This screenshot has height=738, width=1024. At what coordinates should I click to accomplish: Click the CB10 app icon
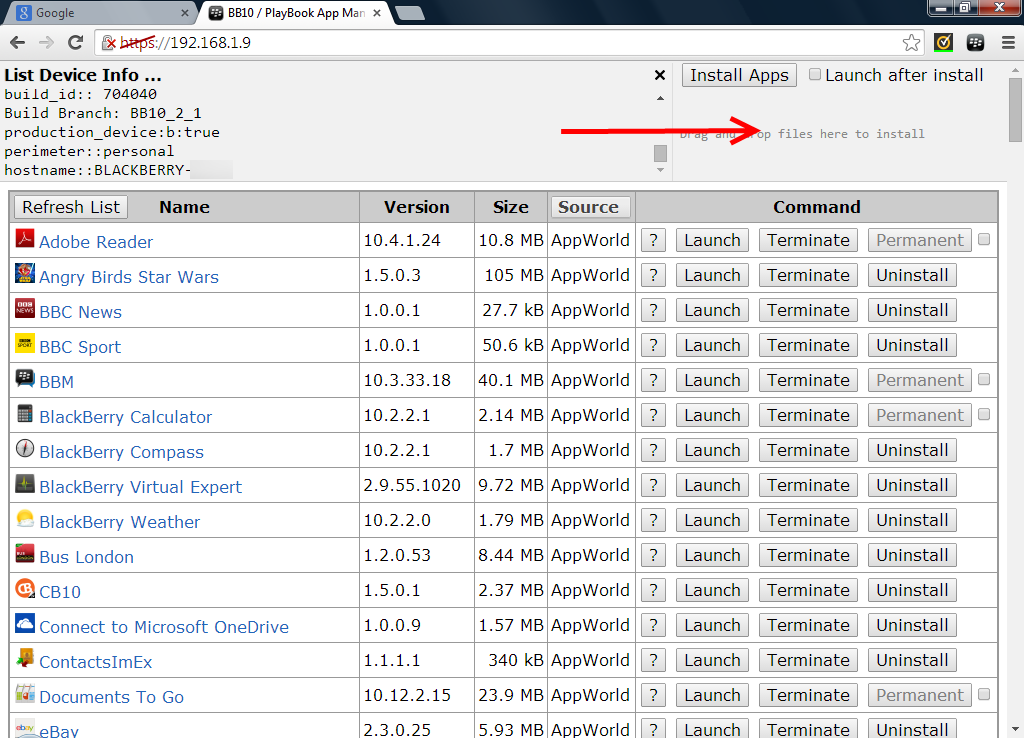(x=25, y=588)
